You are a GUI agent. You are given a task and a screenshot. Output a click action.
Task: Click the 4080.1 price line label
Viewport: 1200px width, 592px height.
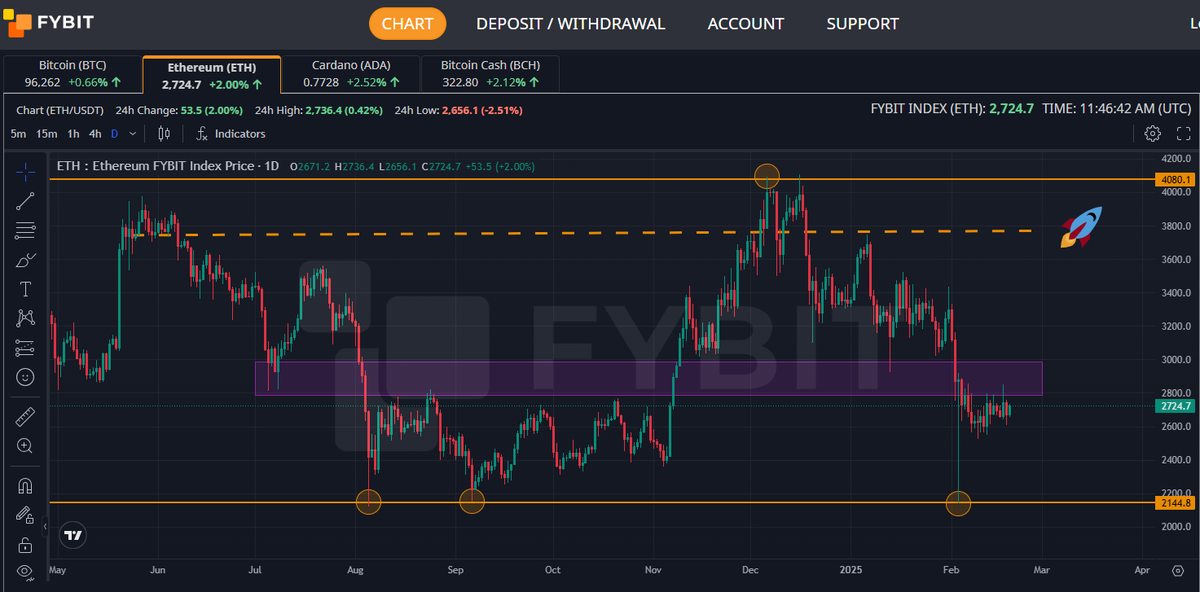click(1175, 180)
